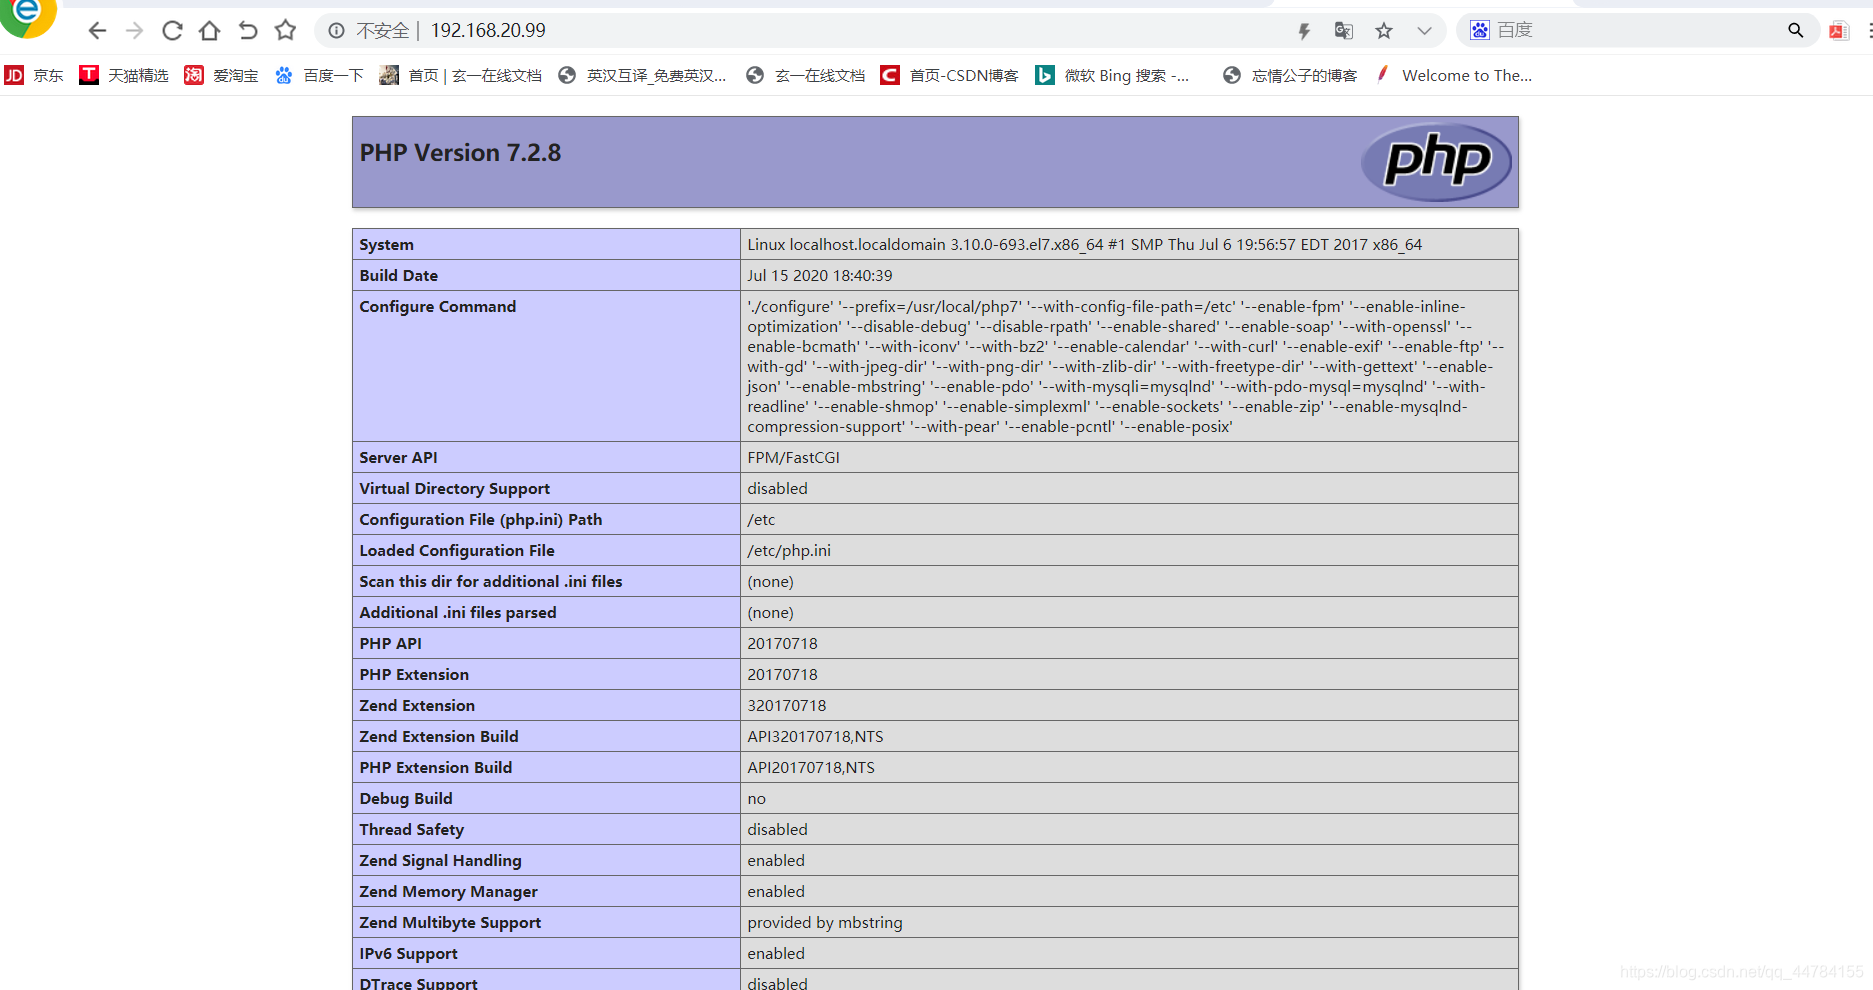Screen dimensions: 1873x990
Task: Expand address bar dropdown chevron
Action: pos(1424,31)
